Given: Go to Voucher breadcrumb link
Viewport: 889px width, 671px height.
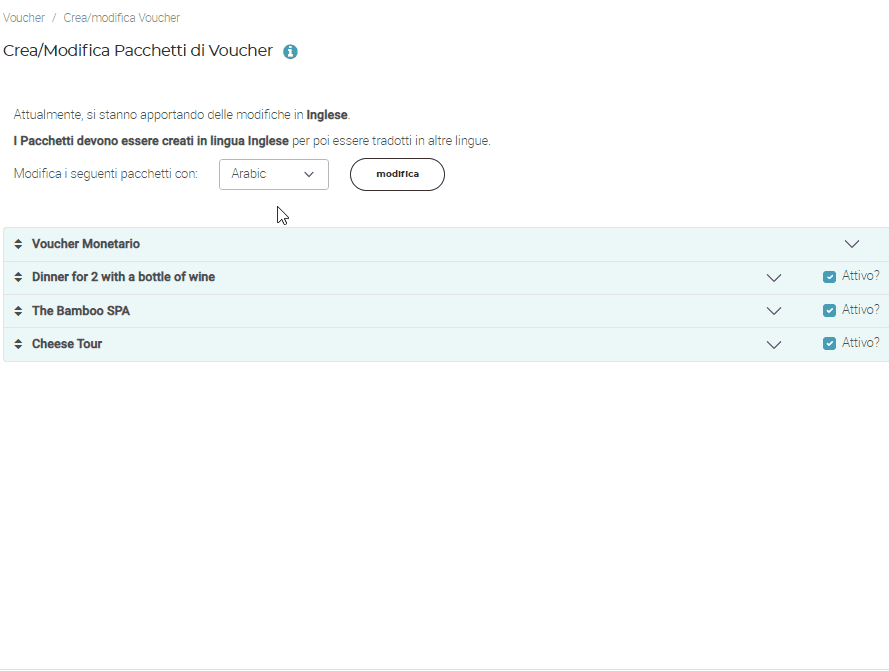Looking at the screenshot, I should [x=24, y=18].
